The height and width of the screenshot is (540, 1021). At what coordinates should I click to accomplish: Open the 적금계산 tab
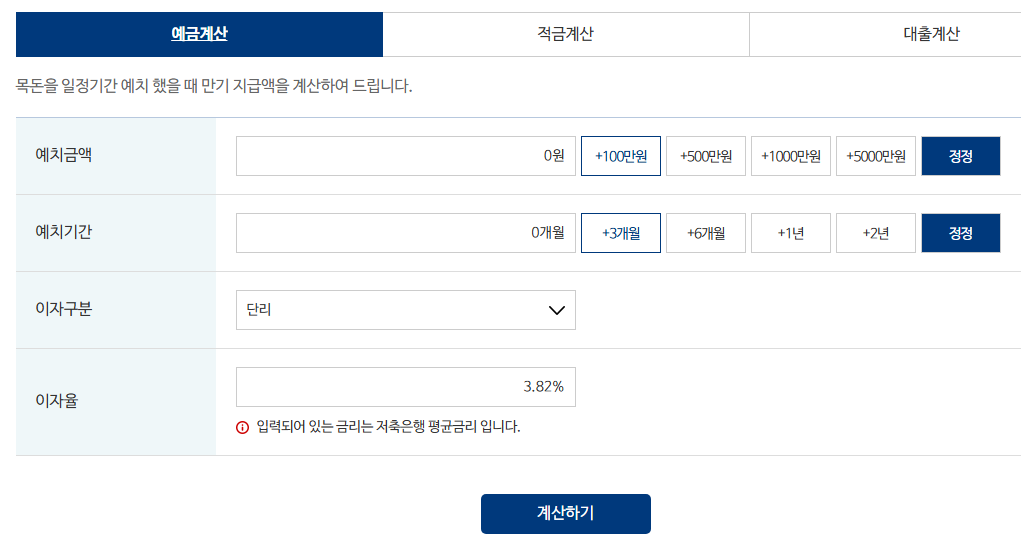tap(566, 34)
